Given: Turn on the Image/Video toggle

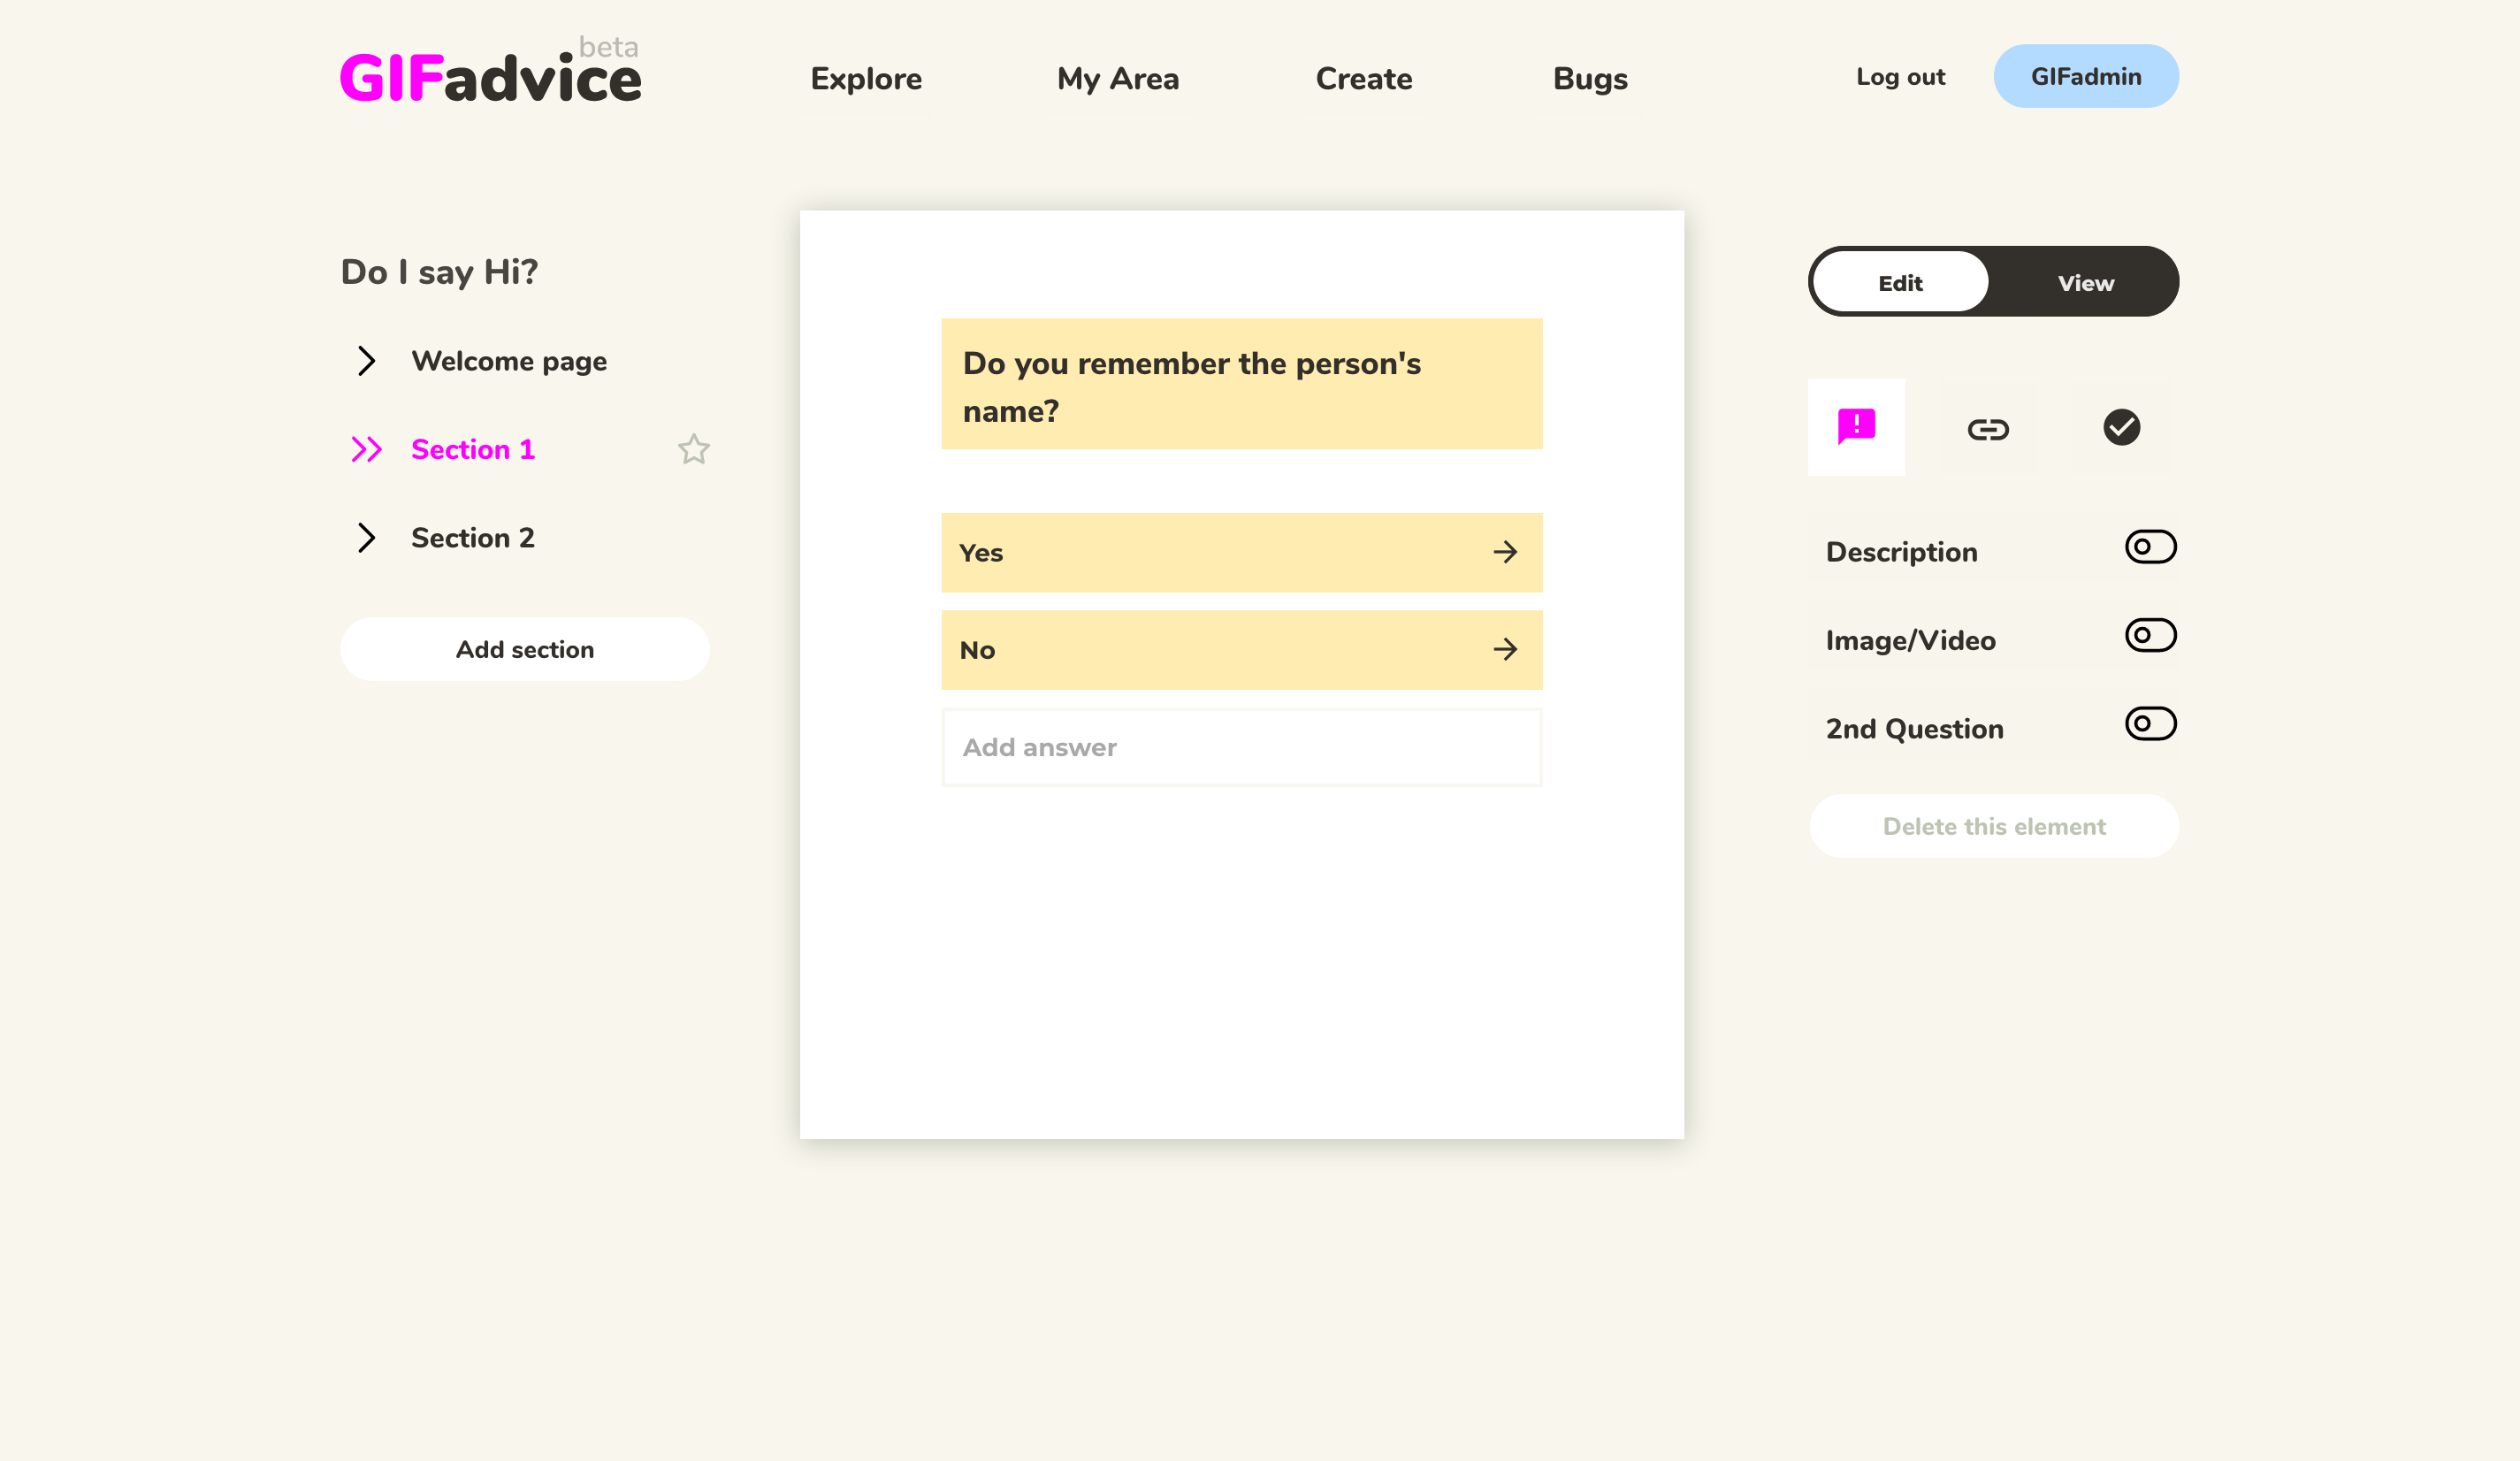Looking at the screenshot, I should point(2150,635).
